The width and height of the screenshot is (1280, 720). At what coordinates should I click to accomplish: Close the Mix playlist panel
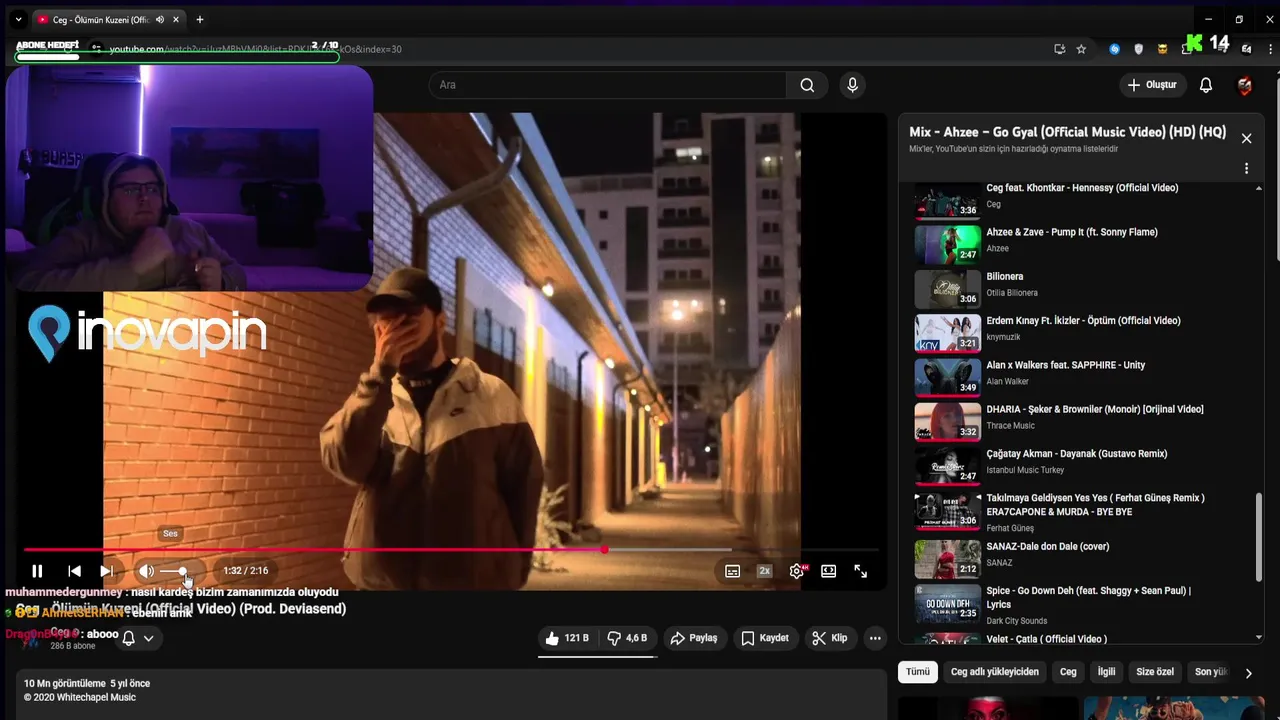1246,138
